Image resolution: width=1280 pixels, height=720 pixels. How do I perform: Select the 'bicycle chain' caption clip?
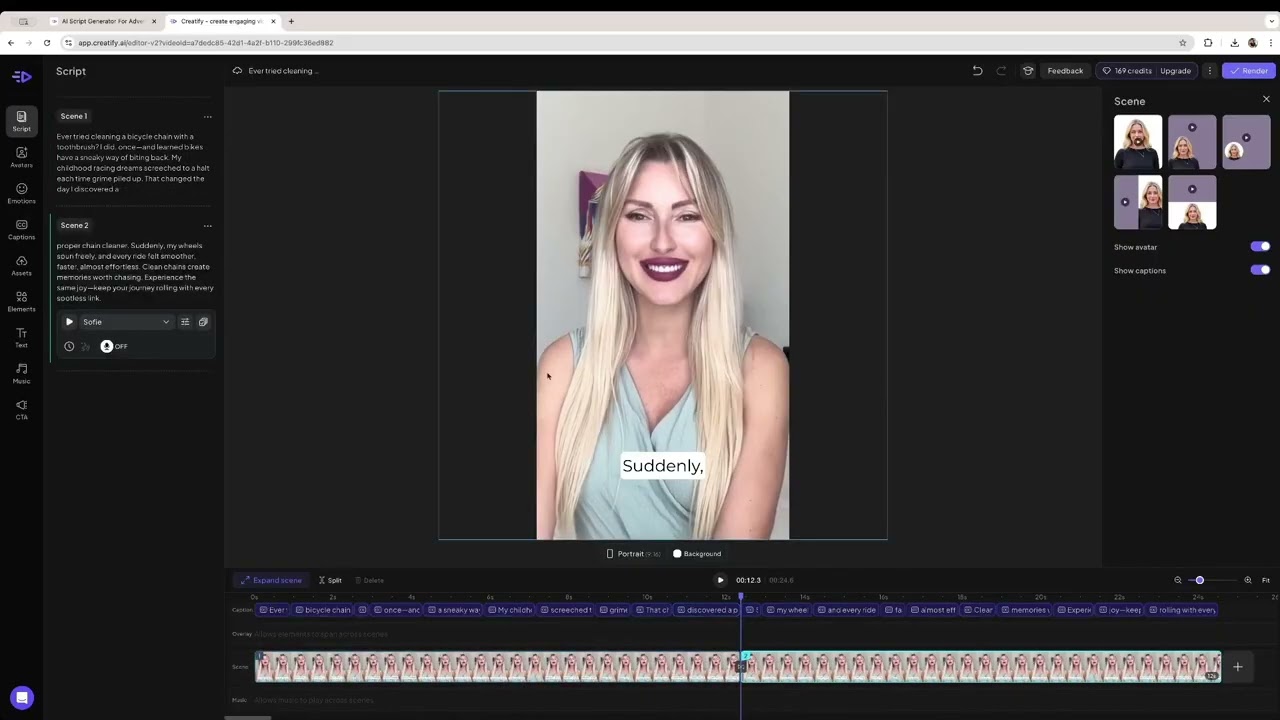pos(323,610)
